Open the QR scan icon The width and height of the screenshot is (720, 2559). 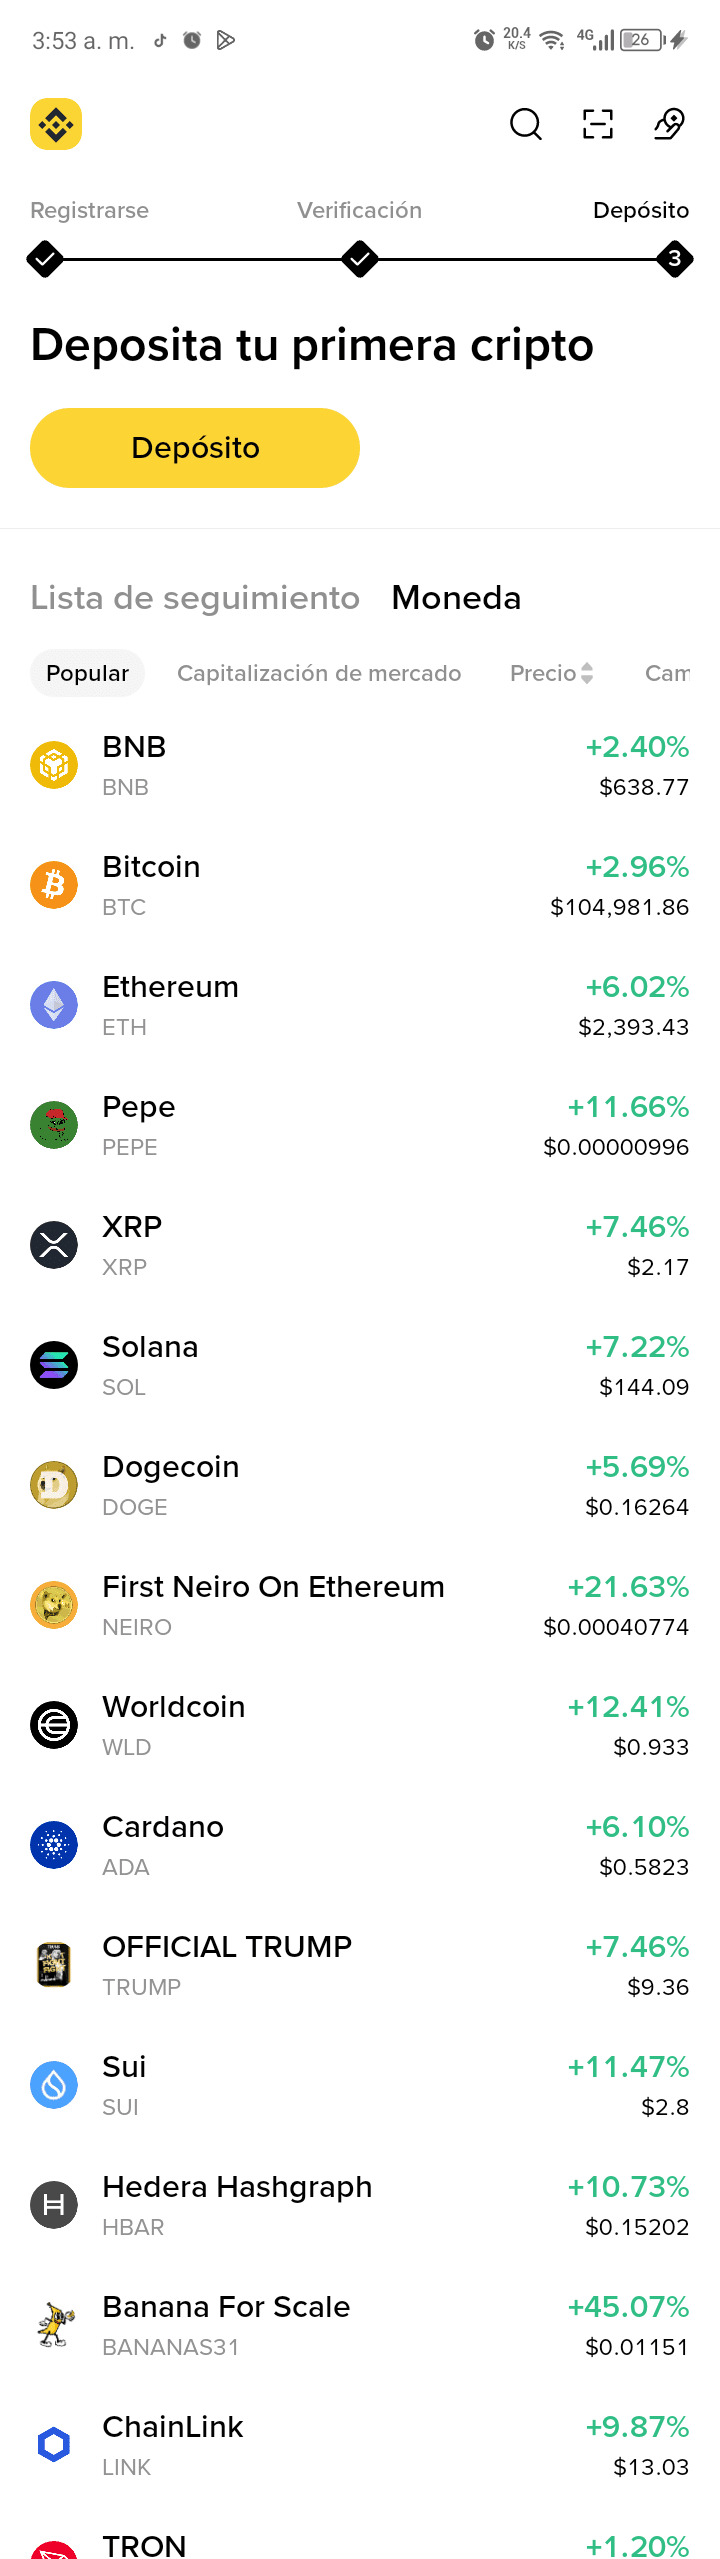coord(598,124)
